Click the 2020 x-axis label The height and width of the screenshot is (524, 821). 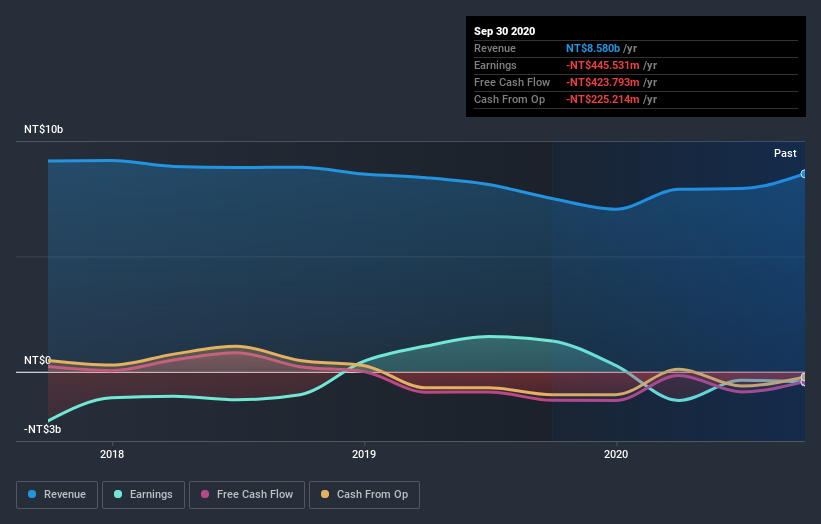click(x=616, y=454)
